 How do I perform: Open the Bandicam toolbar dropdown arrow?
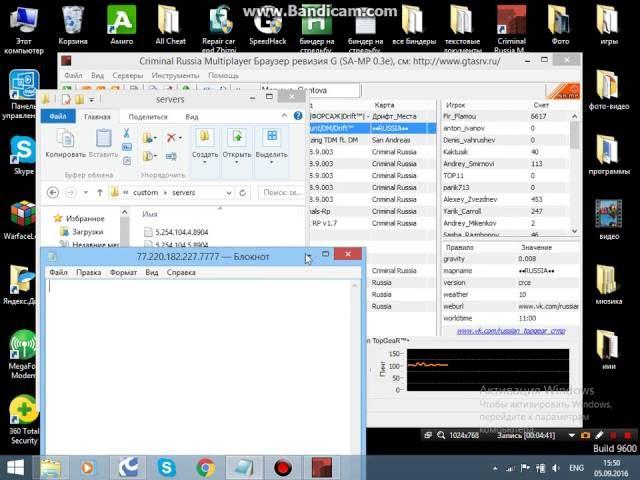571,435
